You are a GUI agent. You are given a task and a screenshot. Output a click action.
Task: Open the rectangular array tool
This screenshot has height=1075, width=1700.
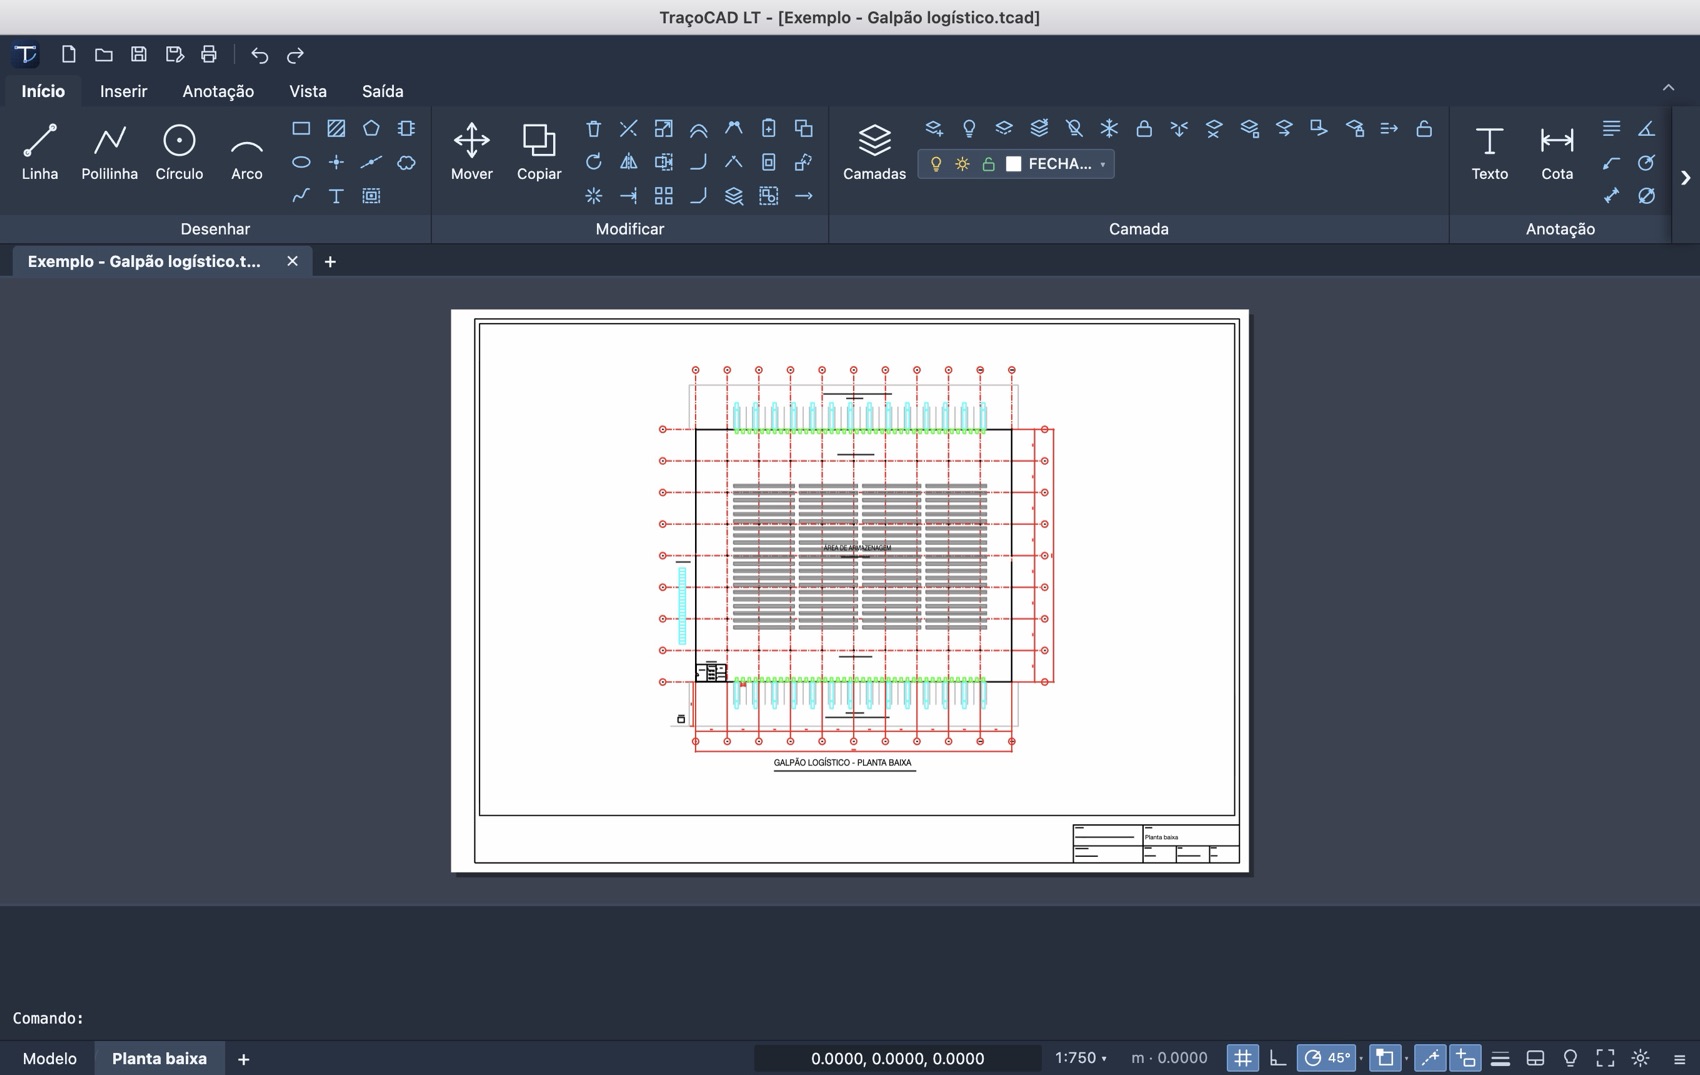point(663,196)
